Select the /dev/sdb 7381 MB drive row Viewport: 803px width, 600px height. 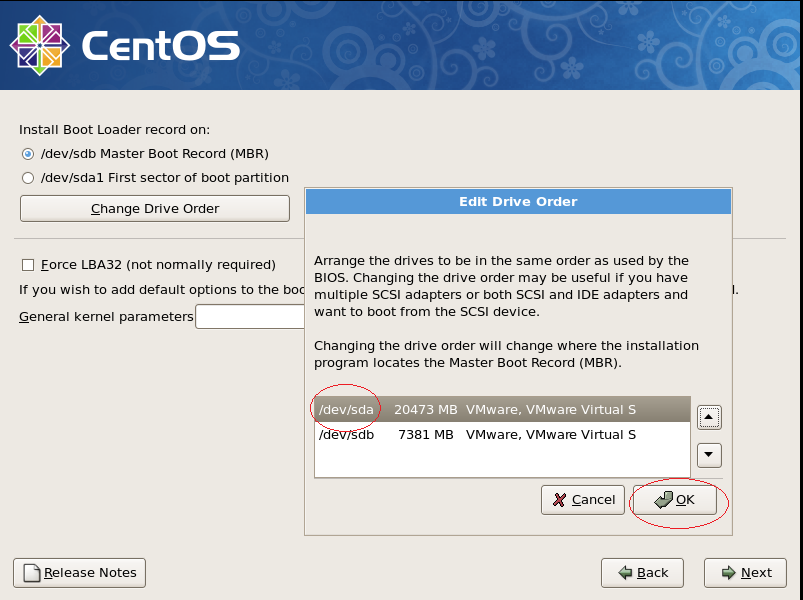[x=502, y=435]
